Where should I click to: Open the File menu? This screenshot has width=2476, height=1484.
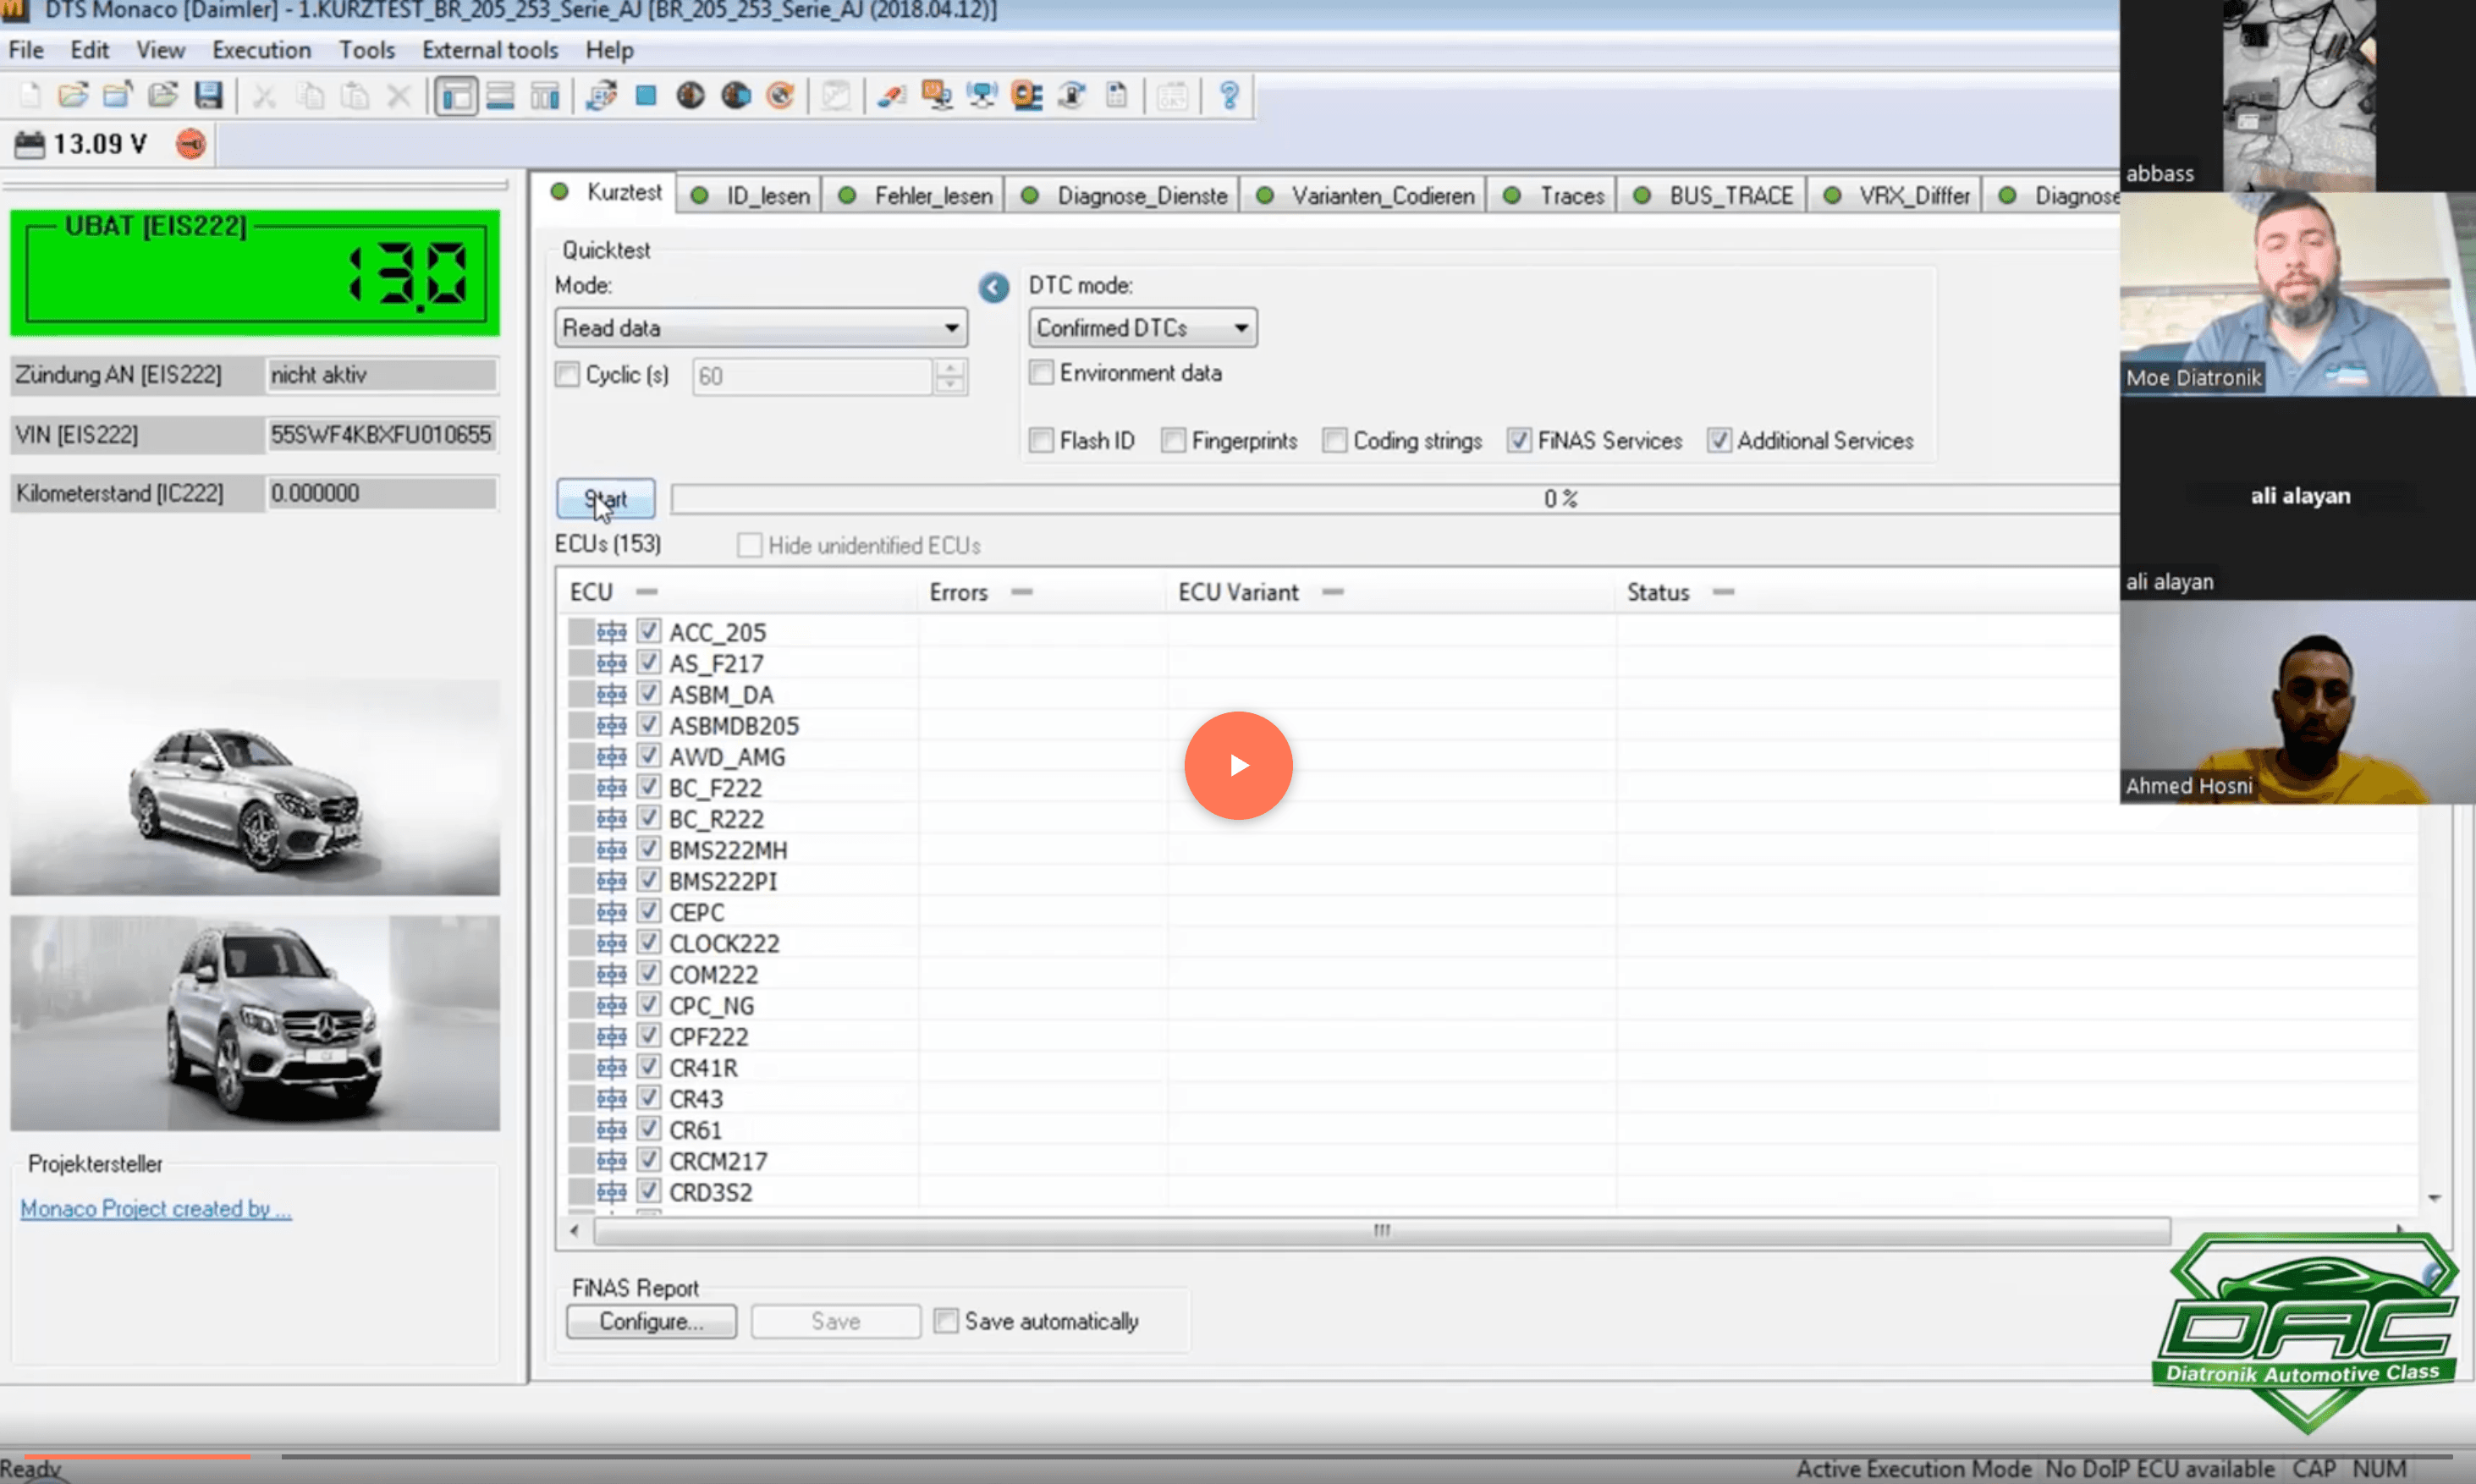26,50
